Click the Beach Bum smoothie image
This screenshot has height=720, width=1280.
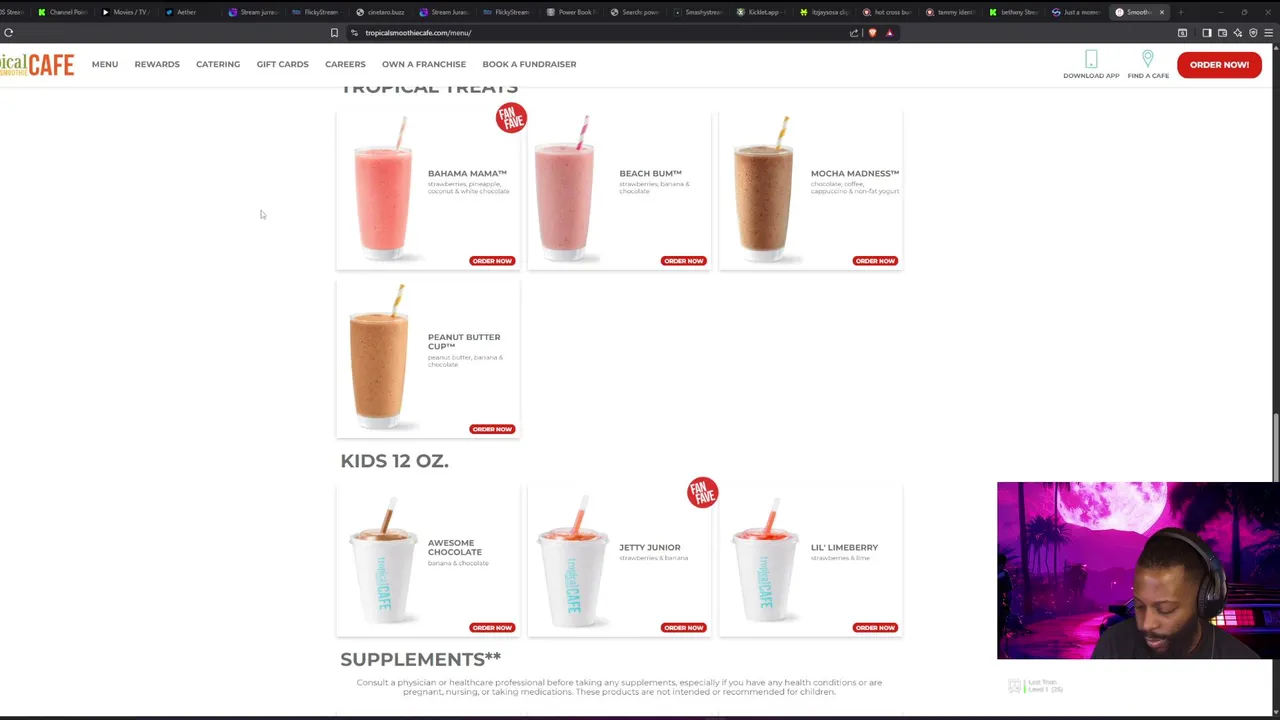[x=565, y=188]
